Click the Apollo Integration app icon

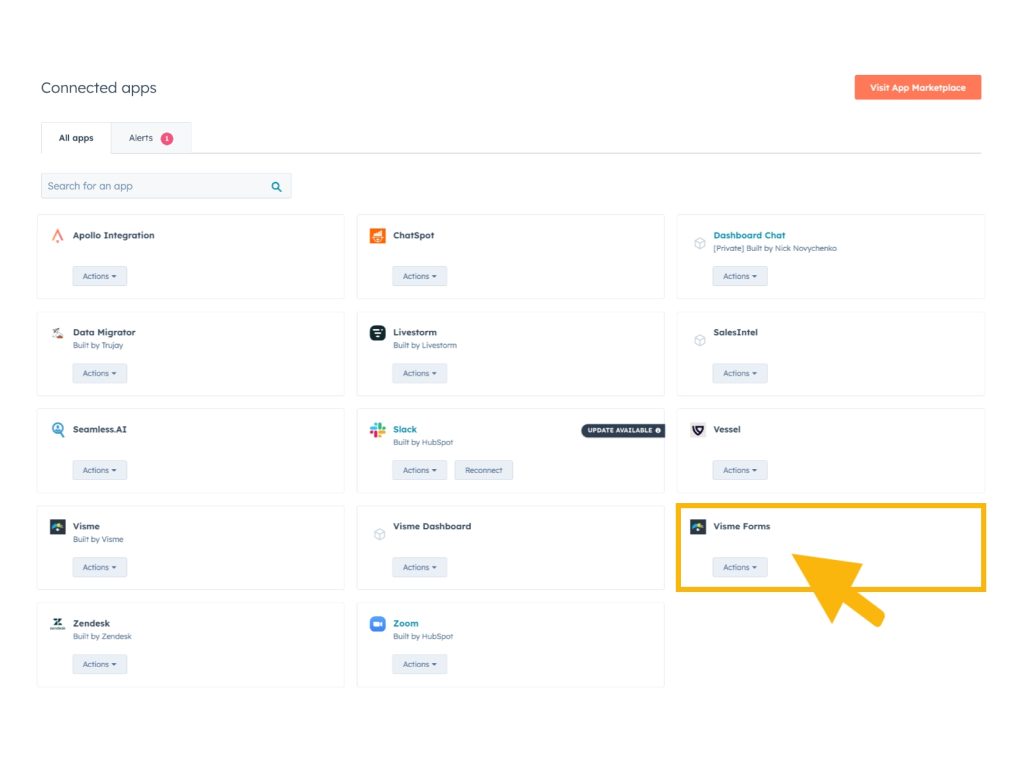tap(57, 236)
